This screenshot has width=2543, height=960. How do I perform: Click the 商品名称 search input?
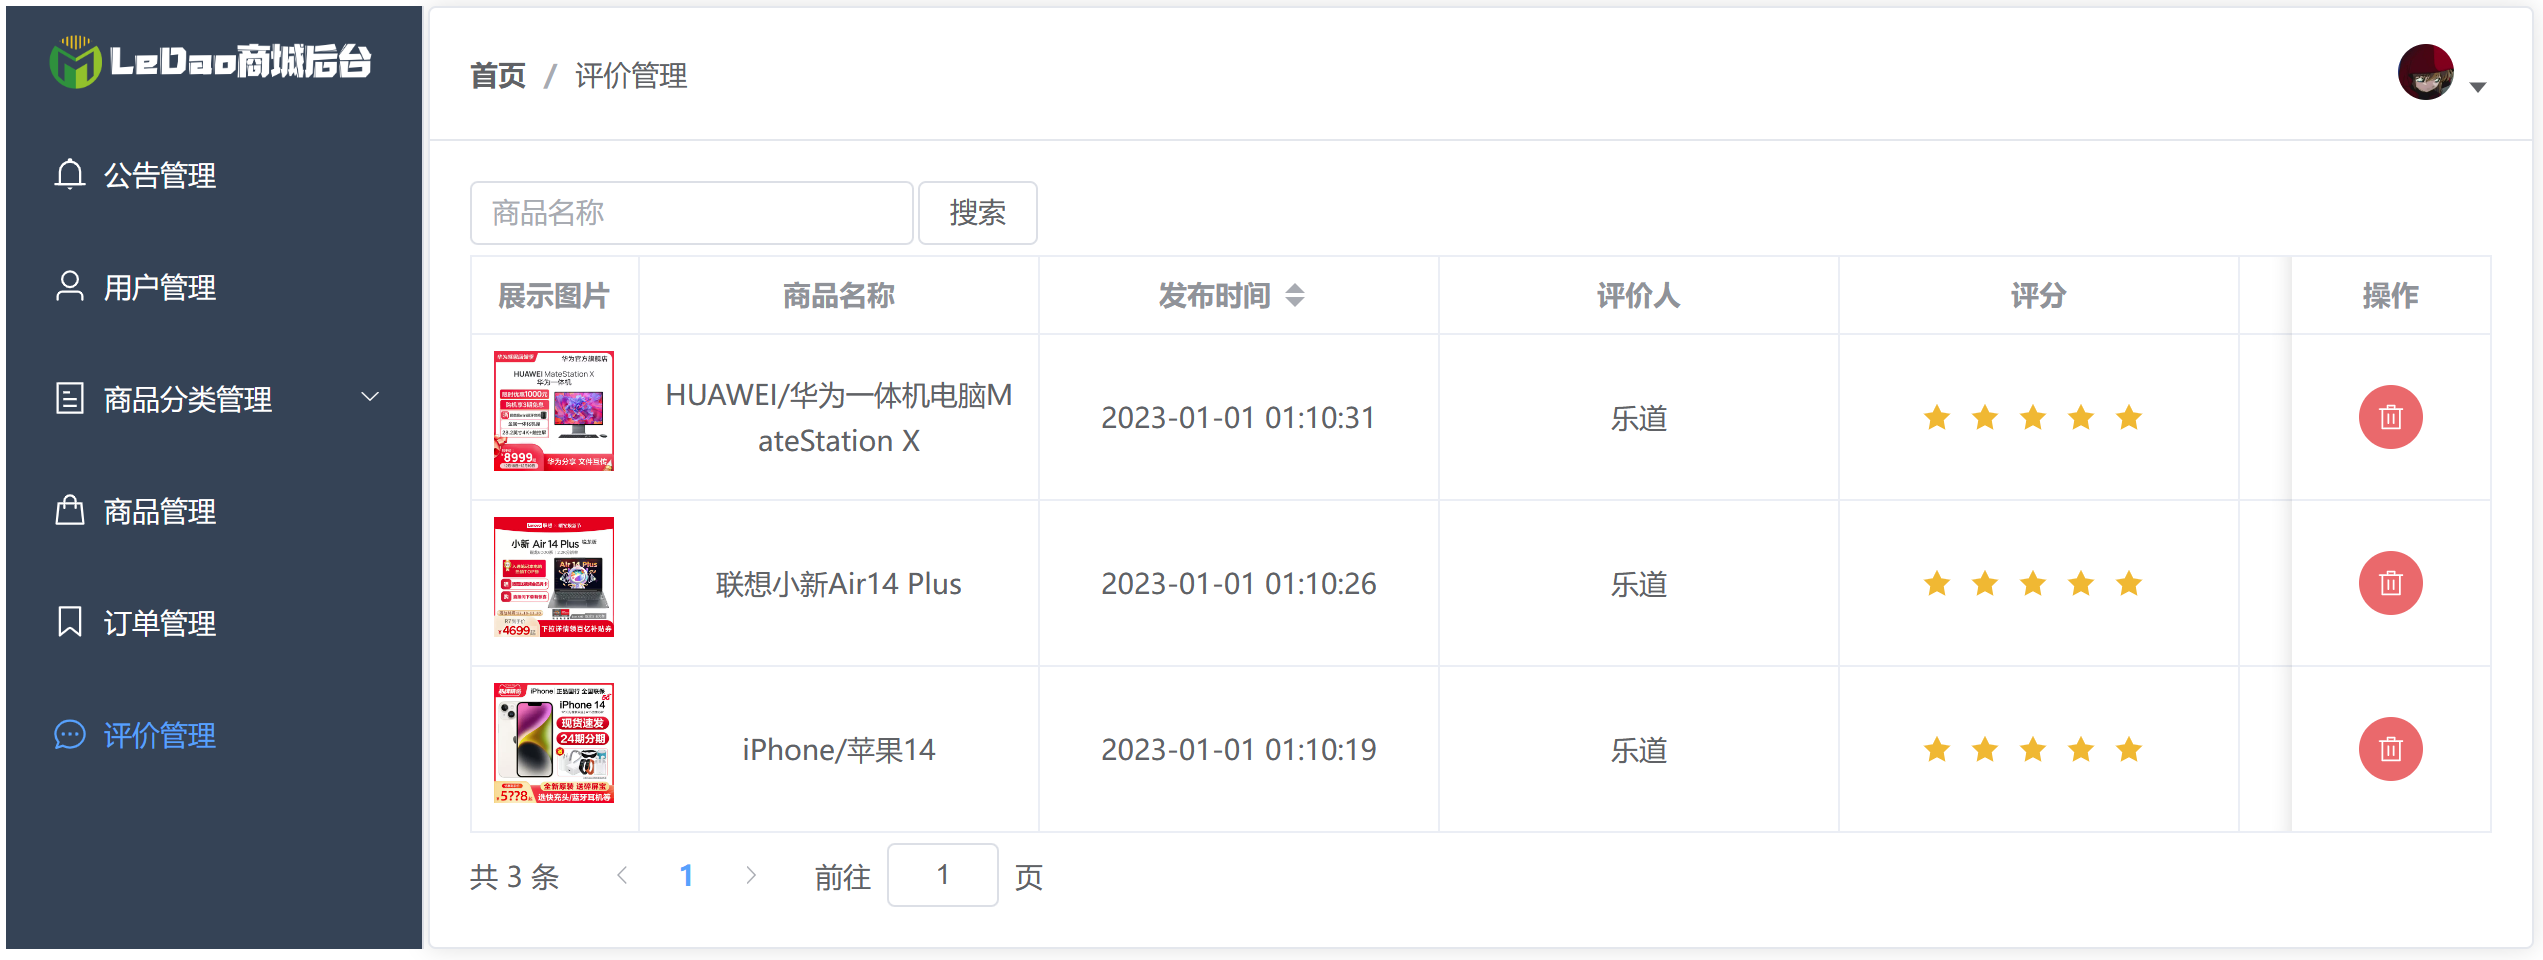coord(692,213)
